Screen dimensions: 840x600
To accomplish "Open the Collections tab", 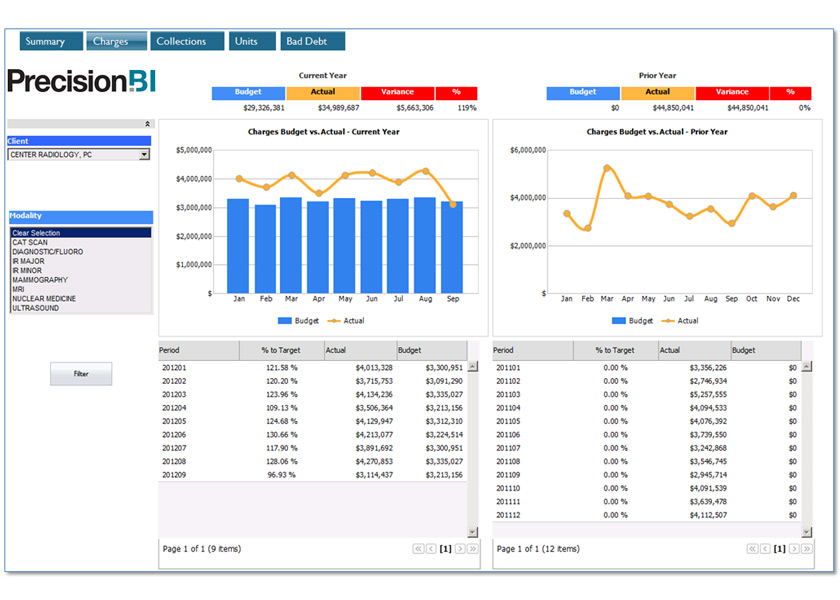I will coord(181,41).
